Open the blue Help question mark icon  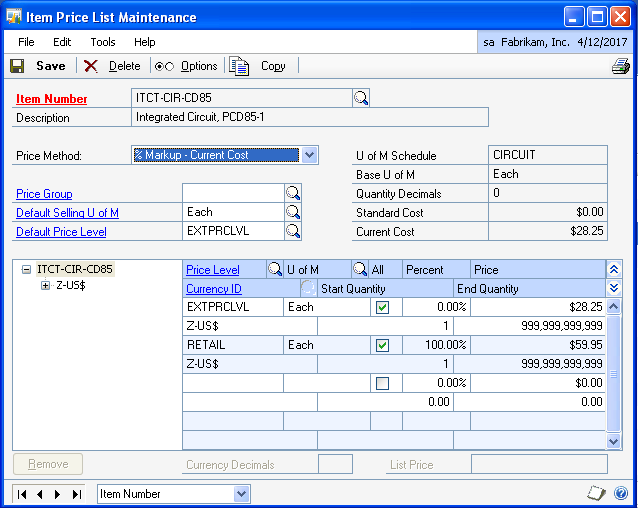[621, 493]
